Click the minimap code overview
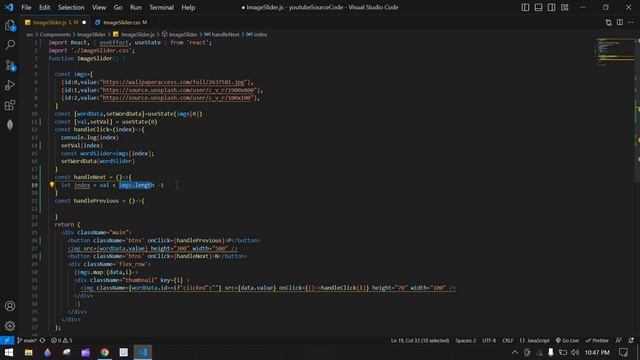This screenshot has width=640, height=360. coord(615,52)
